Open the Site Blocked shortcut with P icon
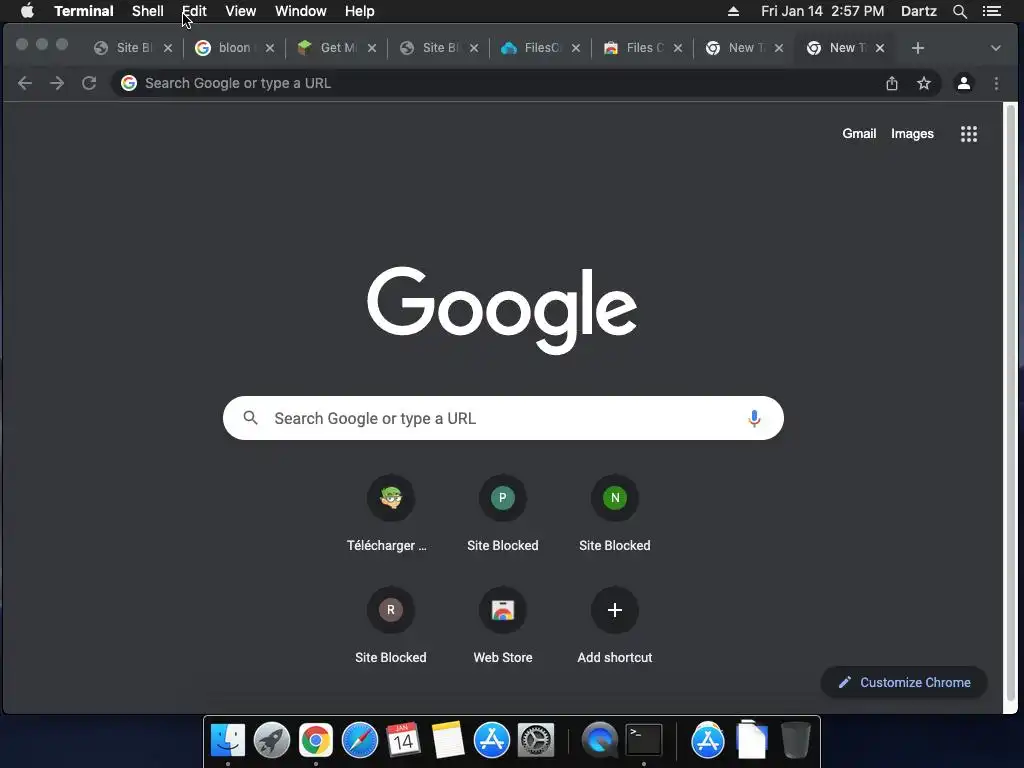Screen dimensions: 1024x768 pyautogui.click(x=503, y=515)
